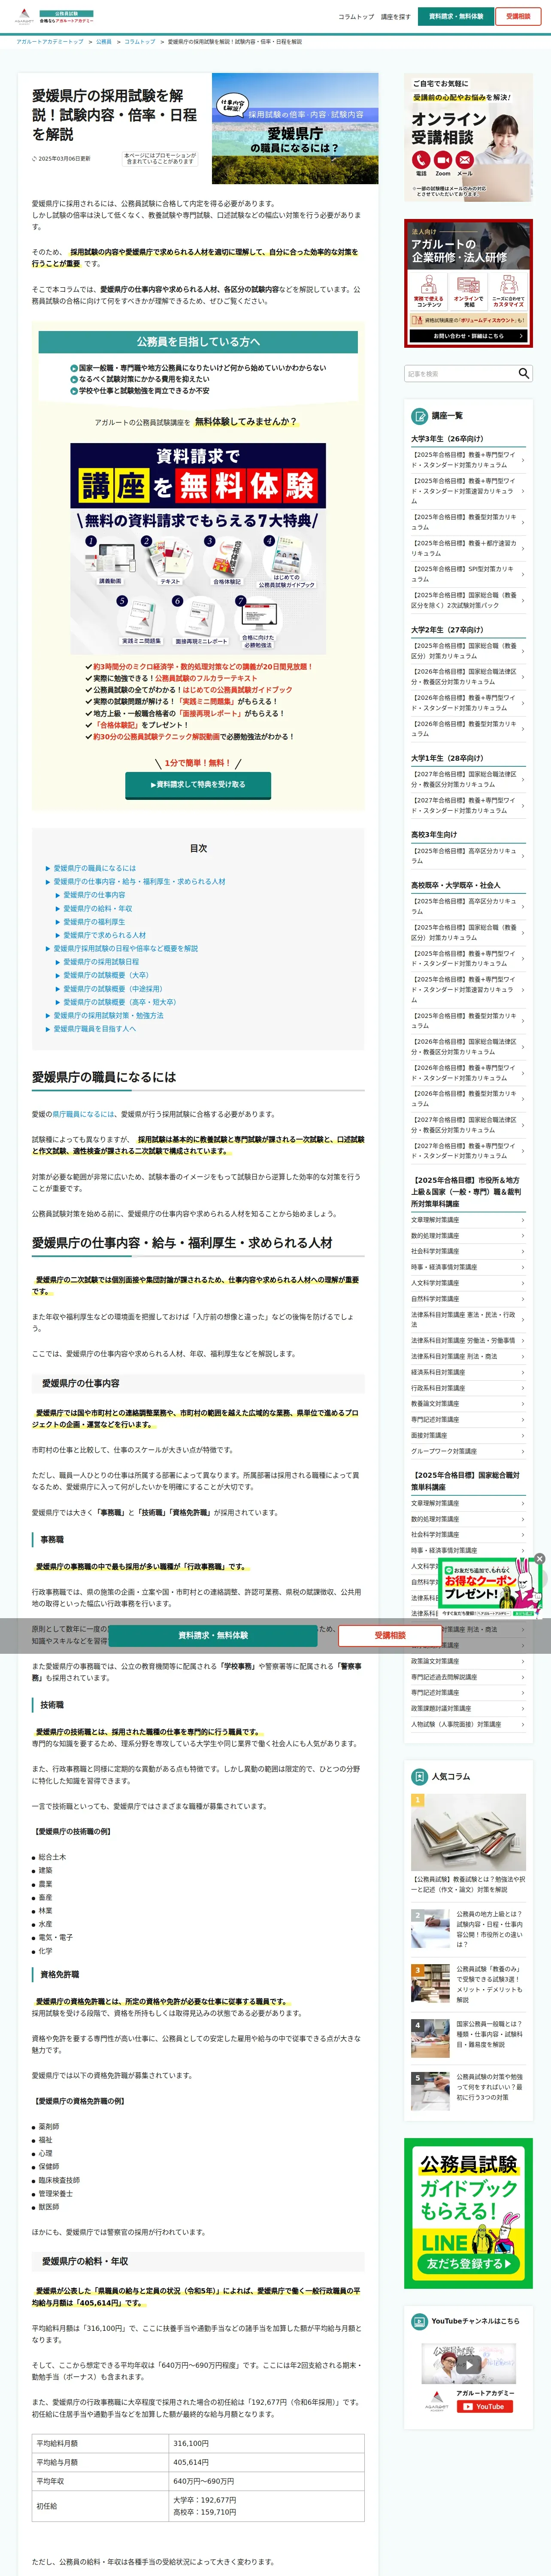Jump to 愛媛県庁の給料・年収 in contents
551x2576 pixels.
98,909
